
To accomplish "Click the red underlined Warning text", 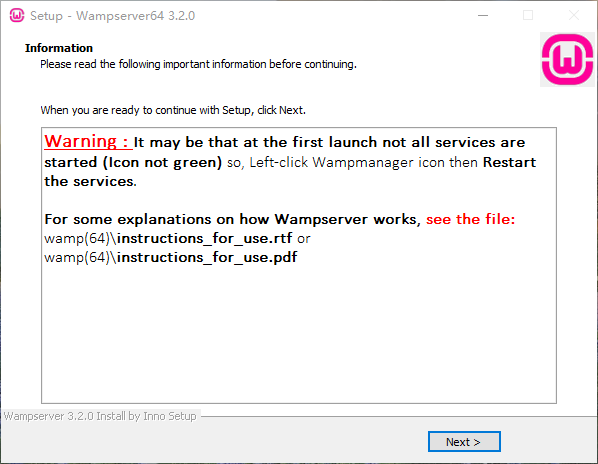I will tap(88, 141).
